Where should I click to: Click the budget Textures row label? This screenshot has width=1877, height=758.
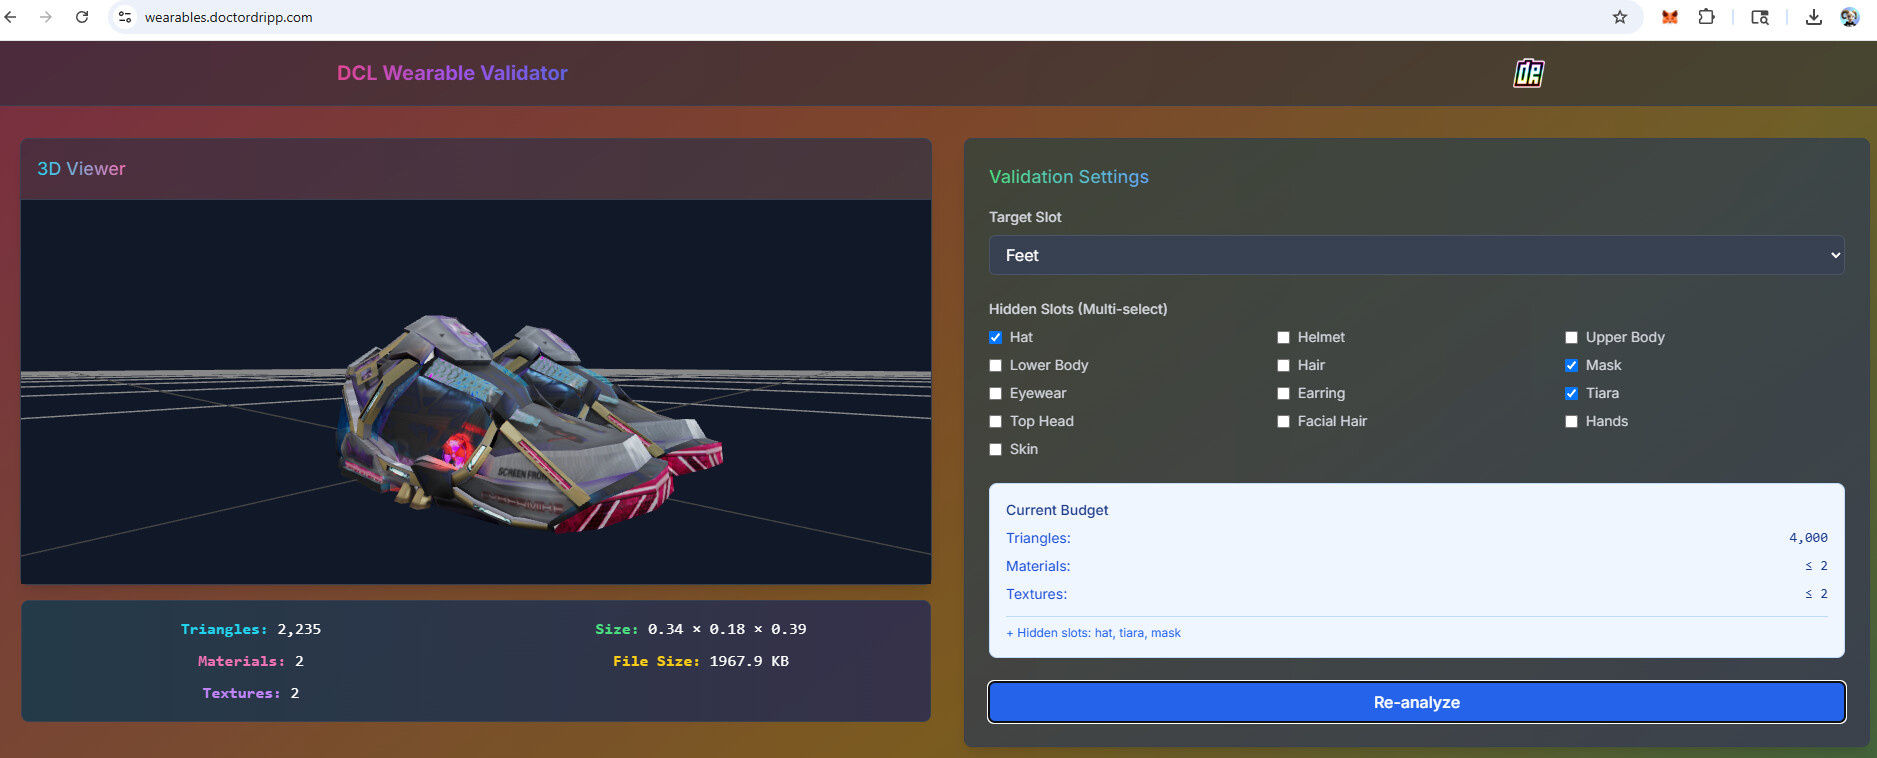[x=1036, y=594]
